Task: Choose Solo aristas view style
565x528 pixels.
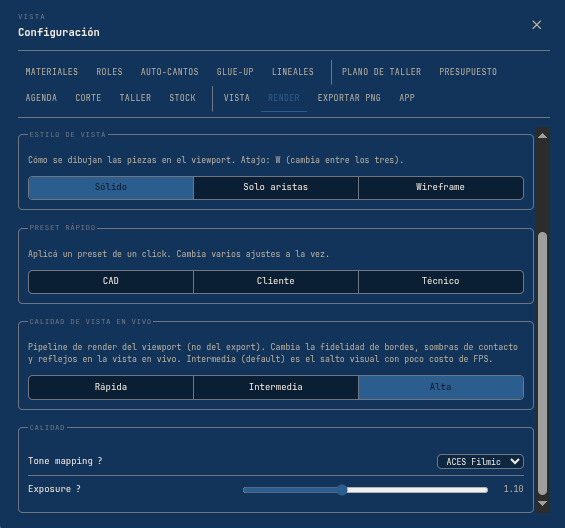Action: (x=276, y=187)
